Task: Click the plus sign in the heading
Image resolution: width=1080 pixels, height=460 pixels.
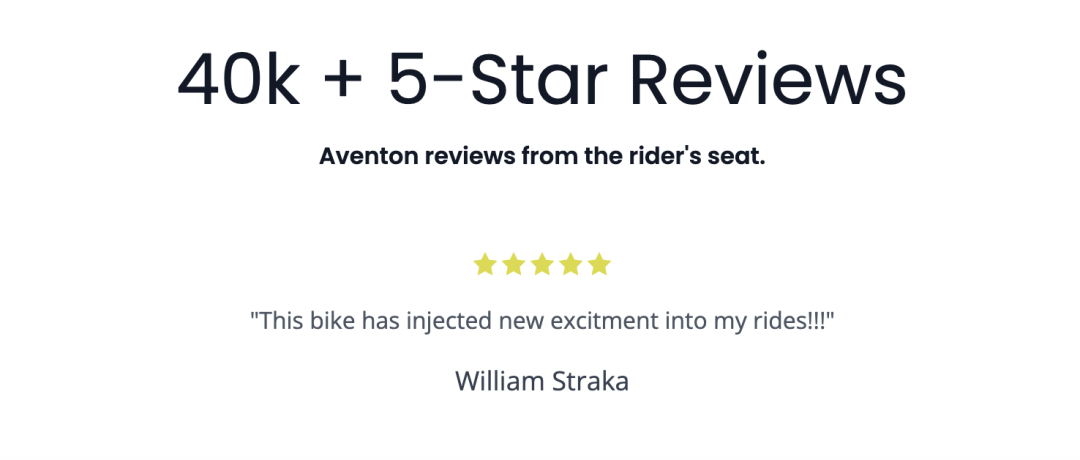Action: pyautogui.click(x=342, y=80)
